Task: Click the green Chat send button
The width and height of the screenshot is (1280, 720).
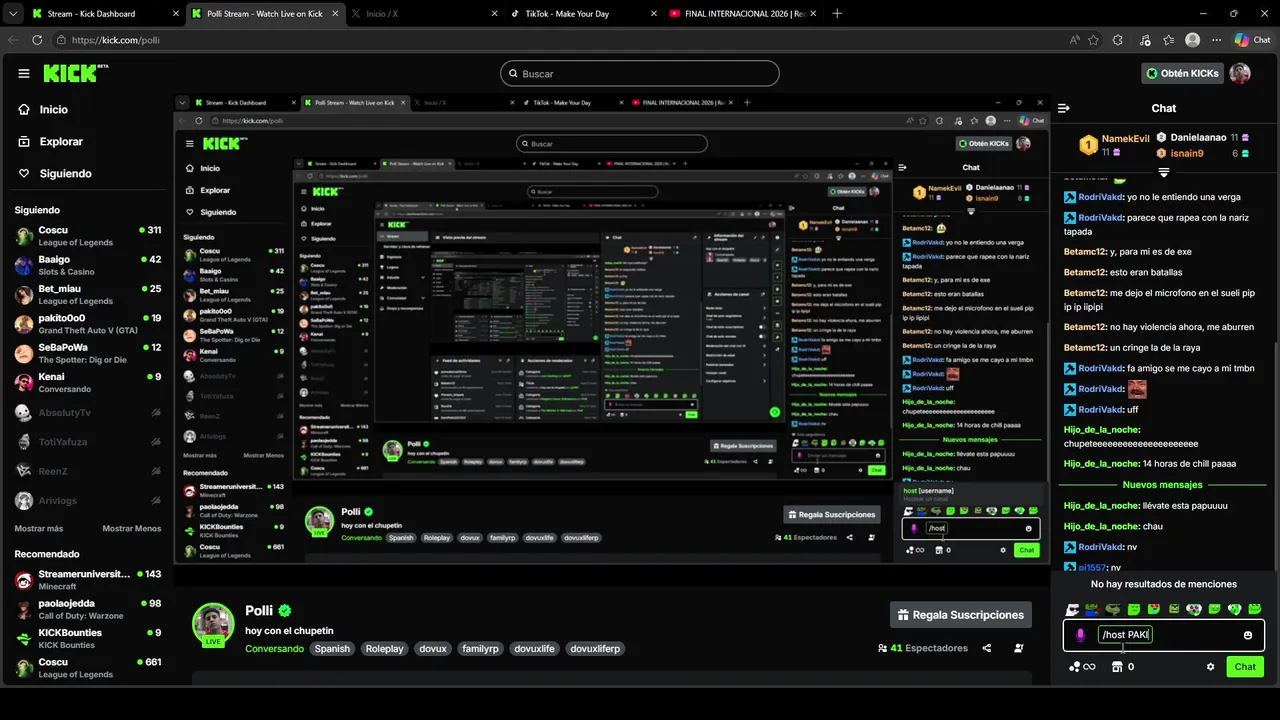Action: [1245, 667]
